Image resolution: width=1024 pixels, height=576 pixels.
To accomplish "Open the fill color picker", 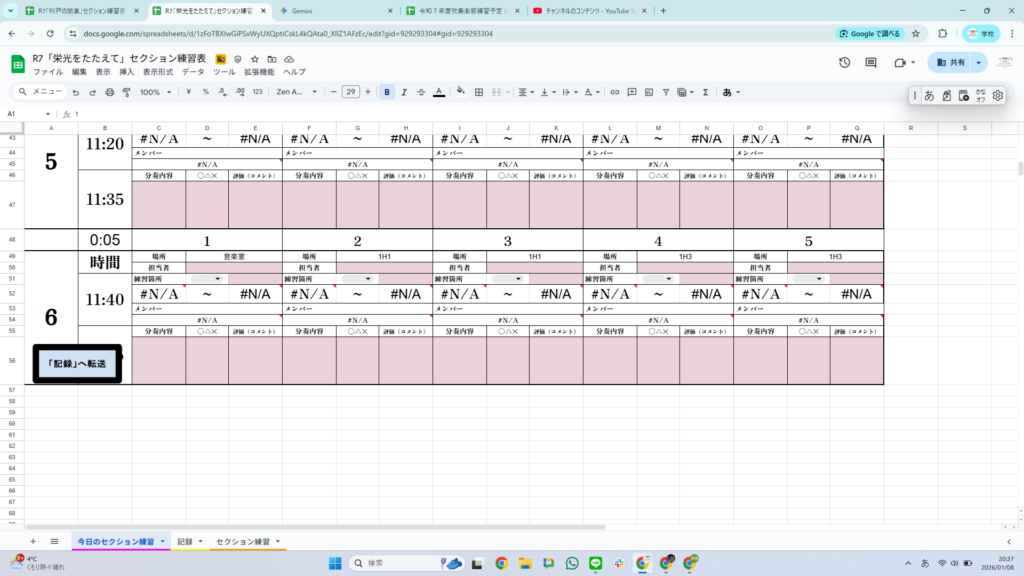I will click(x=461, y=92).
